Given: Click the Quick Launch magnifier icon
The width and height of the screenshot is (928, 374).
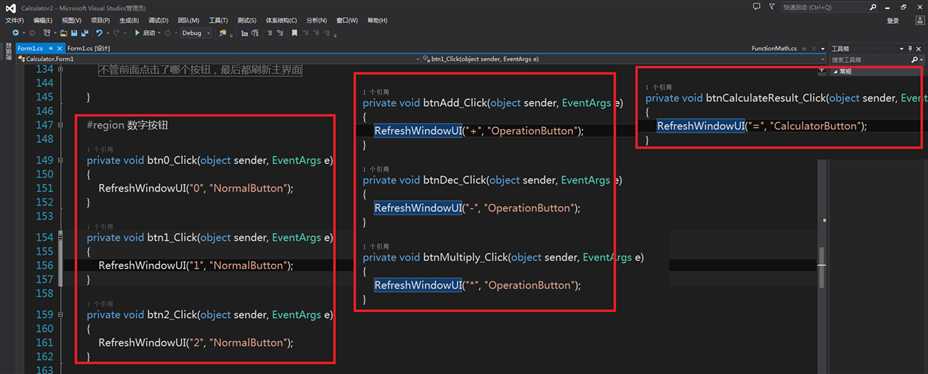Looking at the screenshot, I should pyautogui.click(x=873, y=7).
